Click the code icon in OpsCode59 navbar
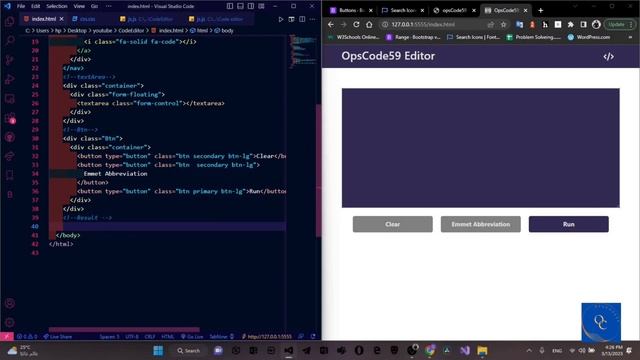 tap(608, 56)
